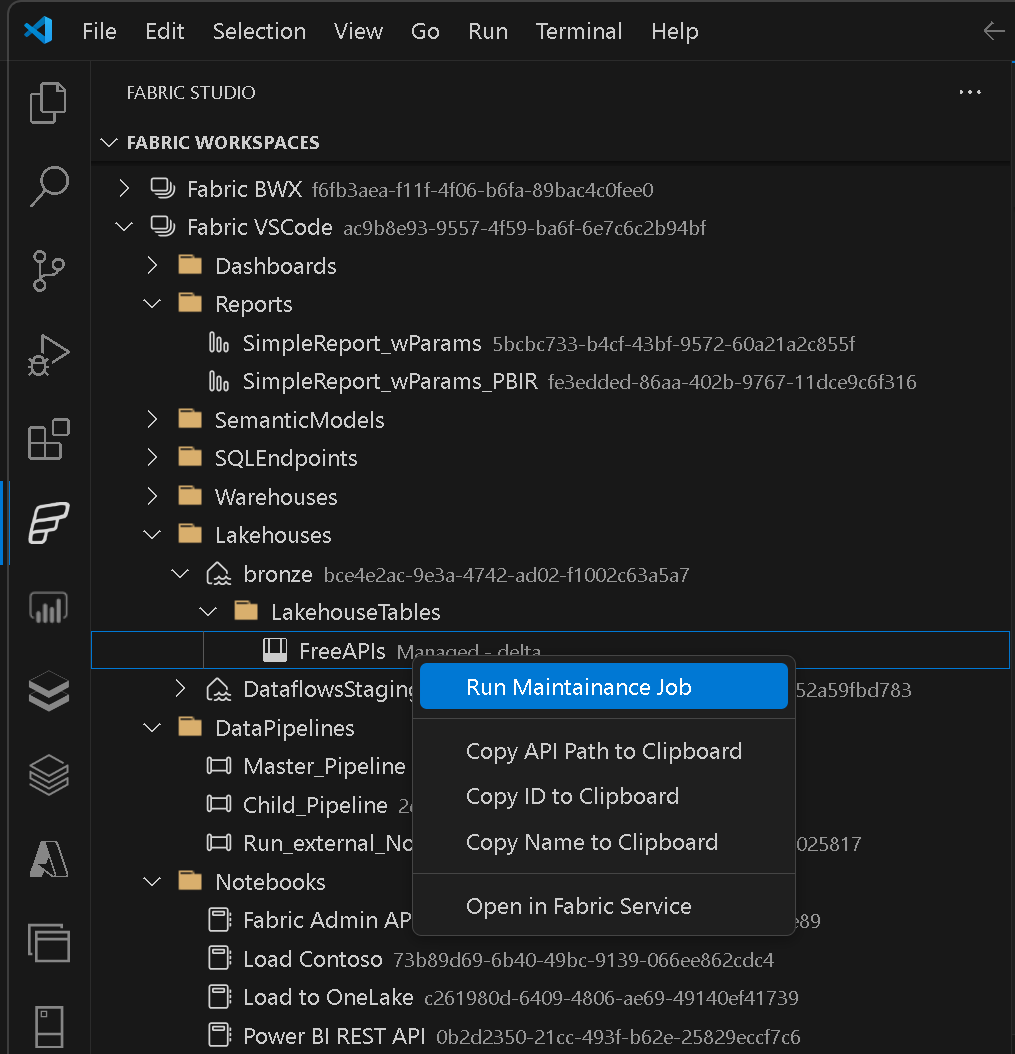Click the back navigation arrow in title bar
Image resolution: width=1015 pixels, height=1054 pixels.
(x=993, y=30)
